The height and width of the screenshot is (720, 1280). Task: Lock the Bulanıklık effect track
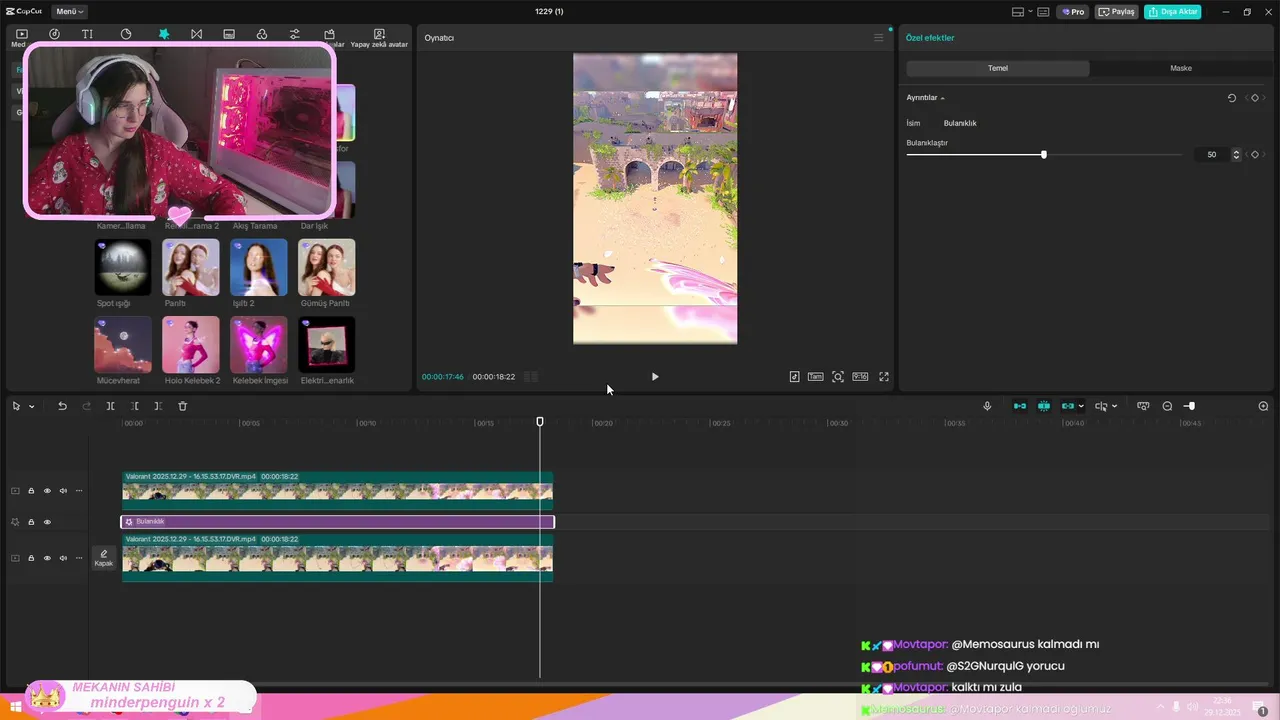[31, 522]
